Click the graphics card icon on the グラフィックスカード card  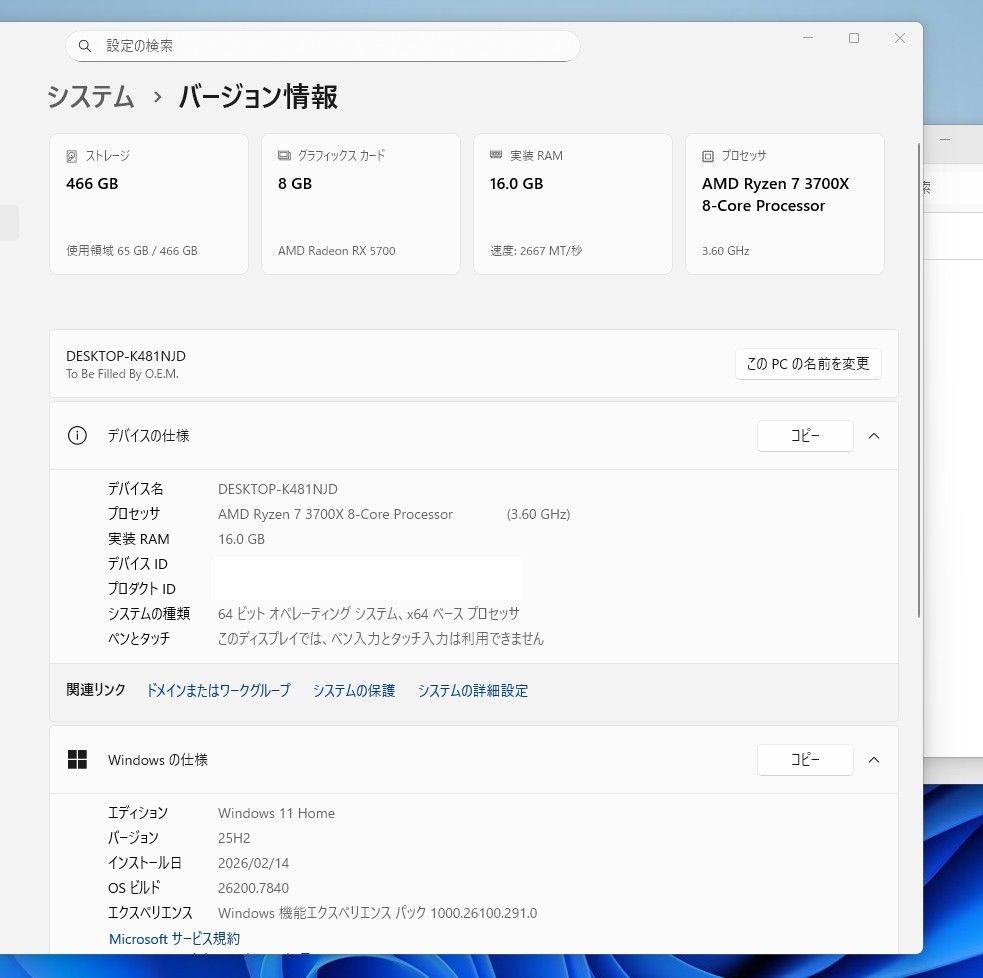tap(284, 155)
